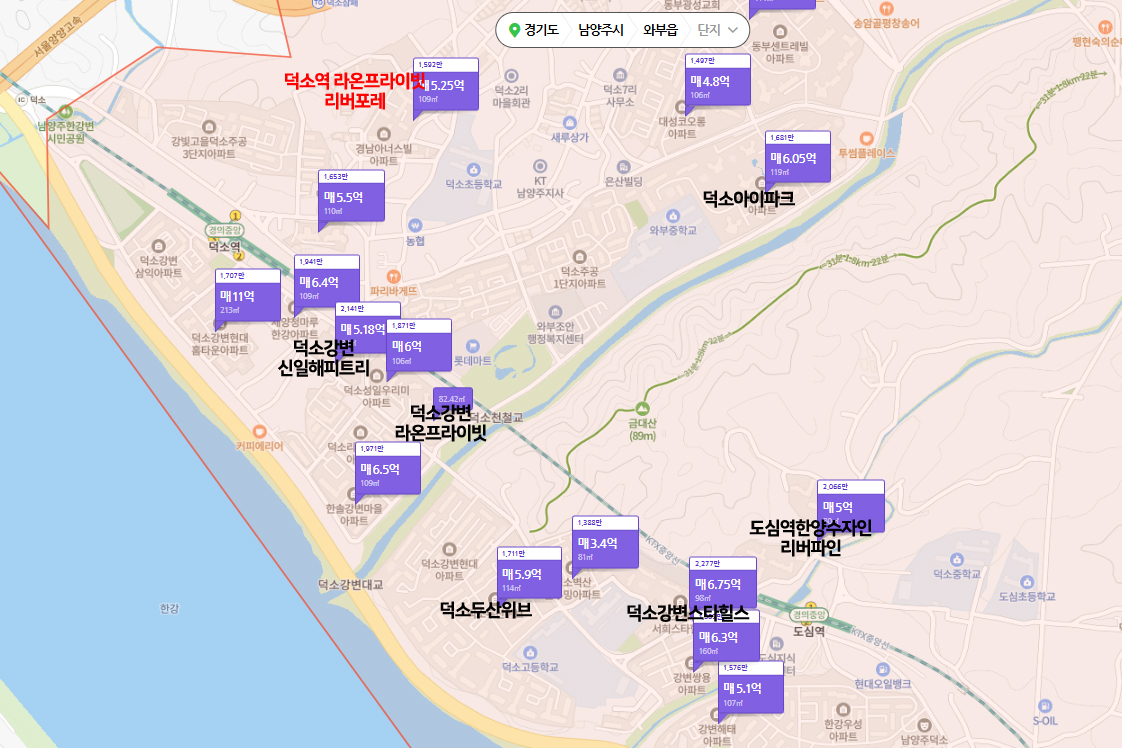
Task: Click the 파리바게뜨 restaurant icon
Action: coord(393,276)
